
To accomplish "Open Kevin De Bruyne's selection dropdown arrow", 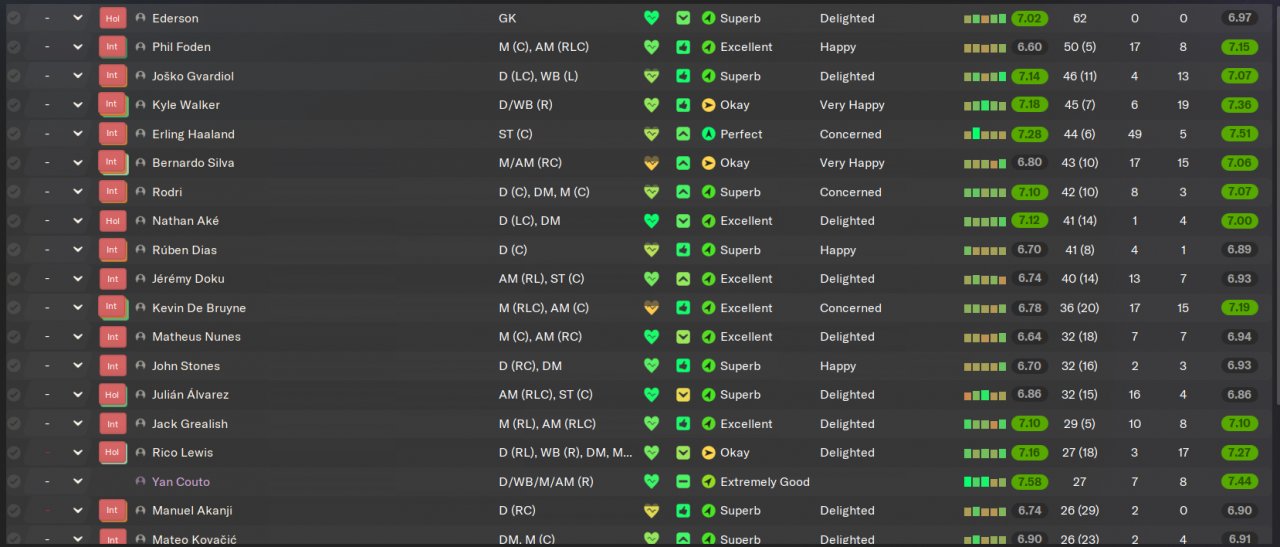I will point(78,308).
